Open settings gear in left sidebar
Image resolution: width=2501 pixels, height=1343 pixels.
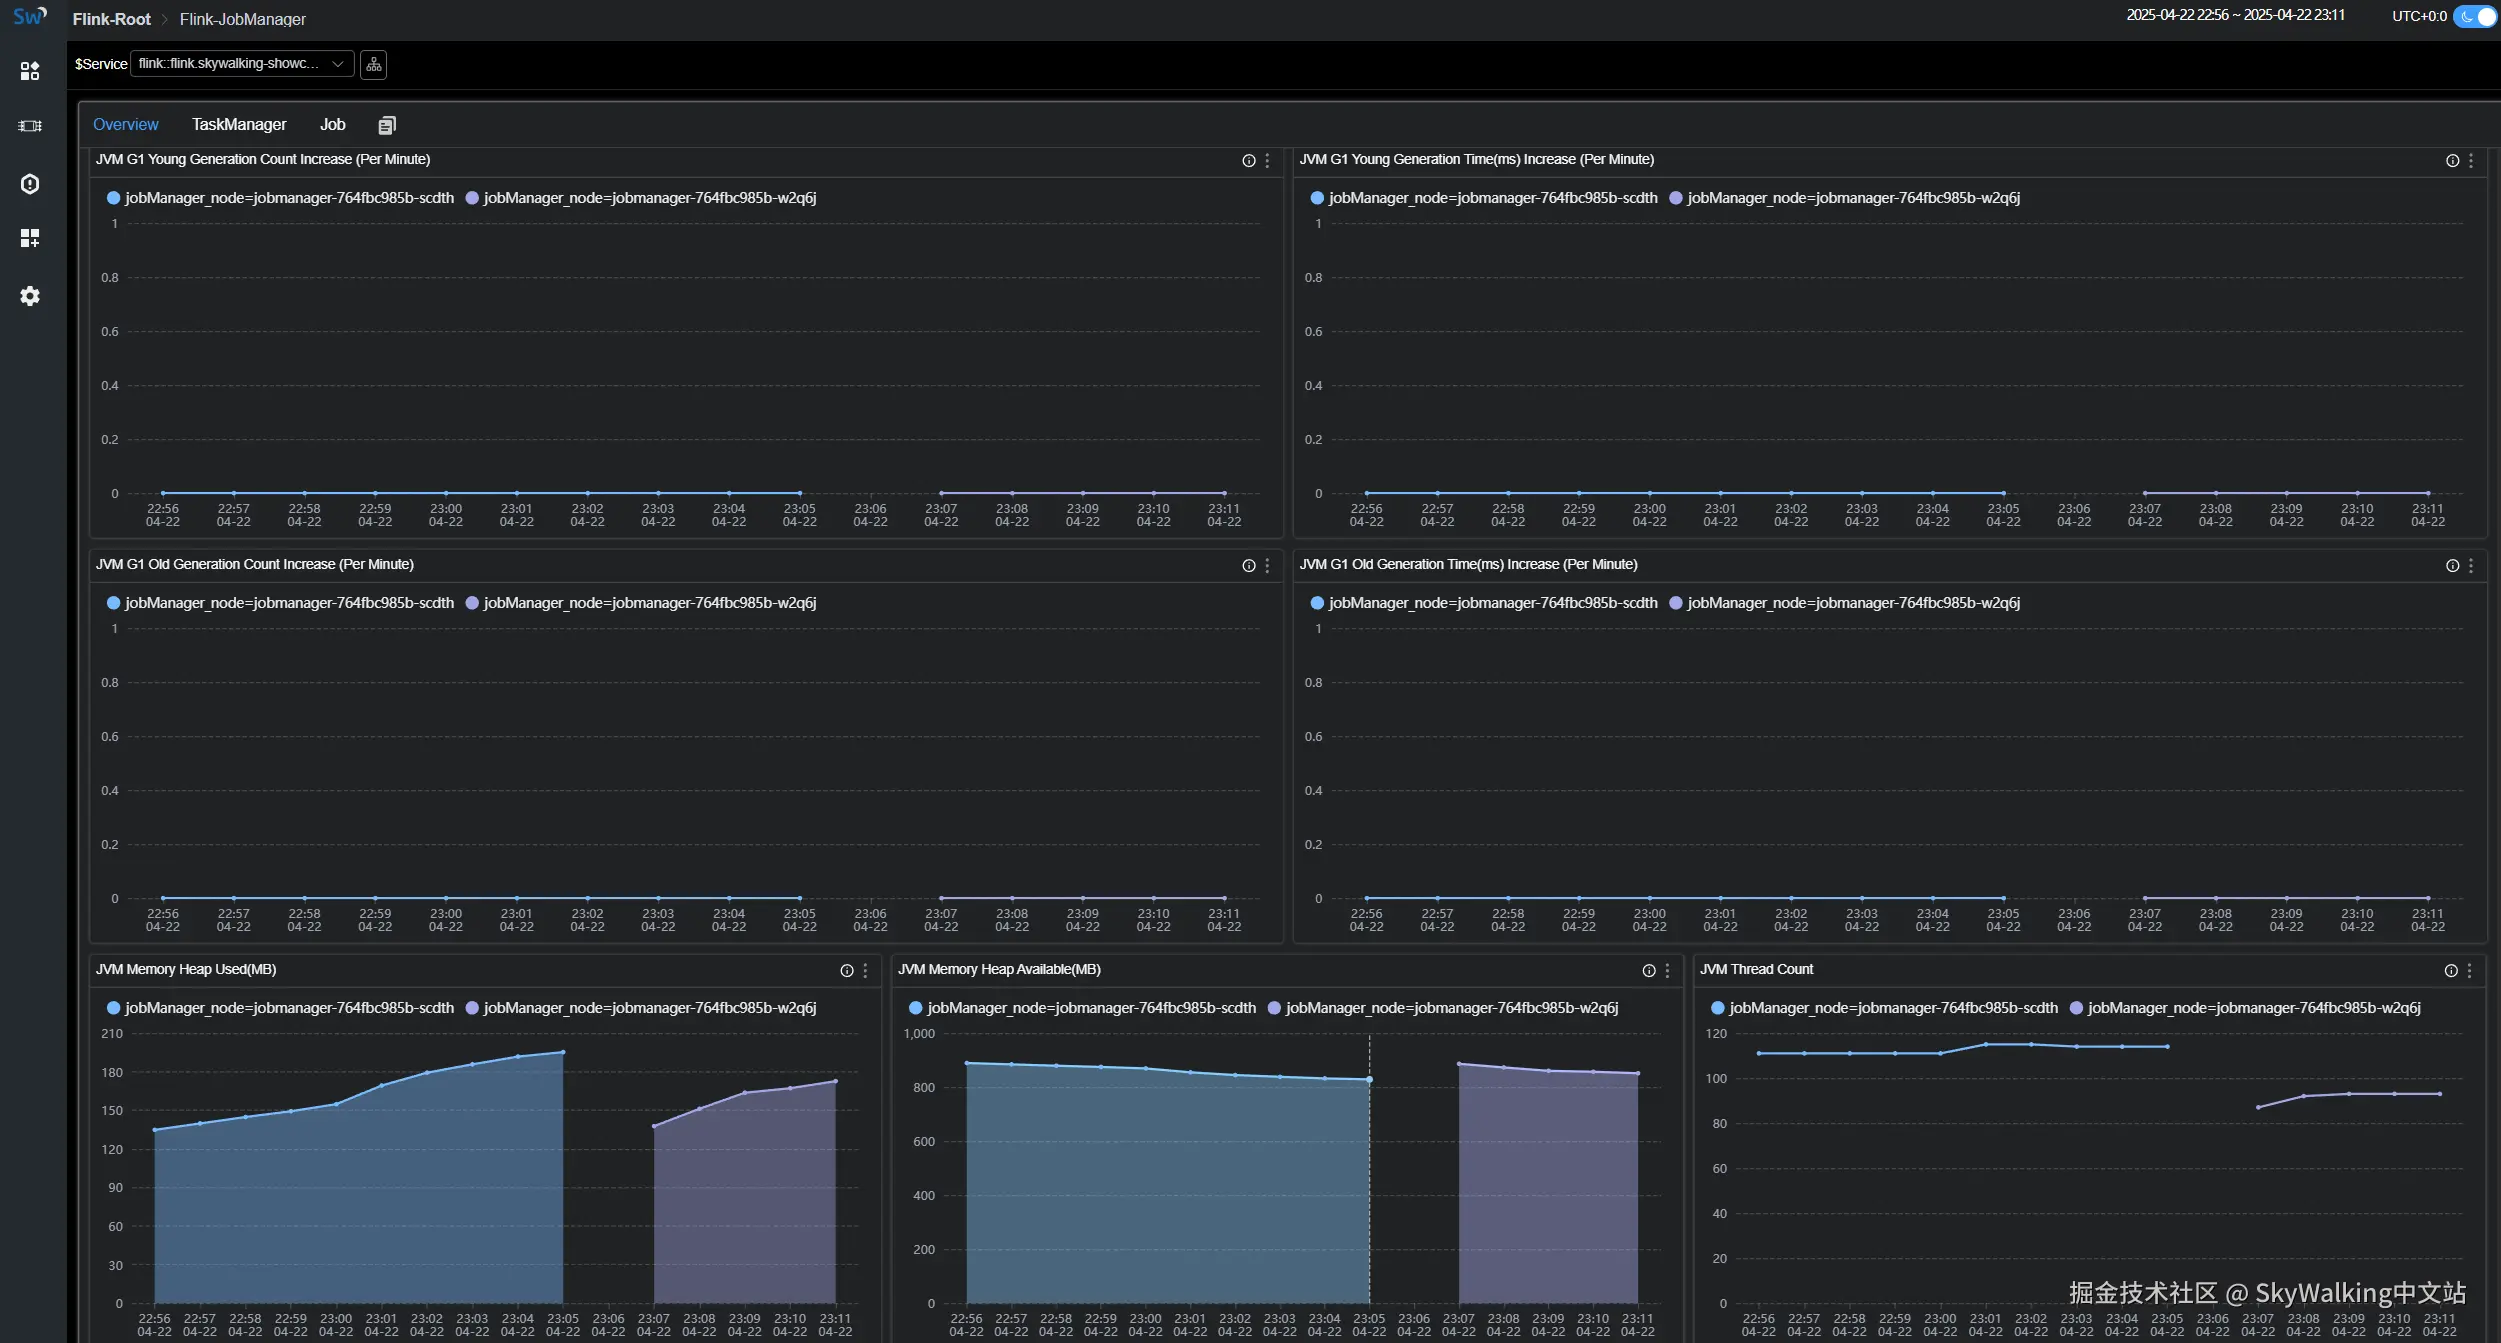click(30, 296)
